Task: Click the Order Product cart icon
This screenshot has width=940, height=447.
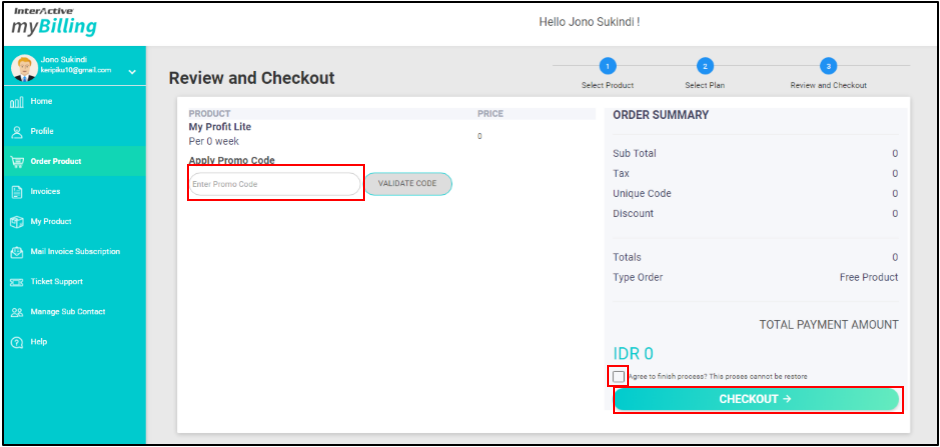Action: click(x=16, y=162)
